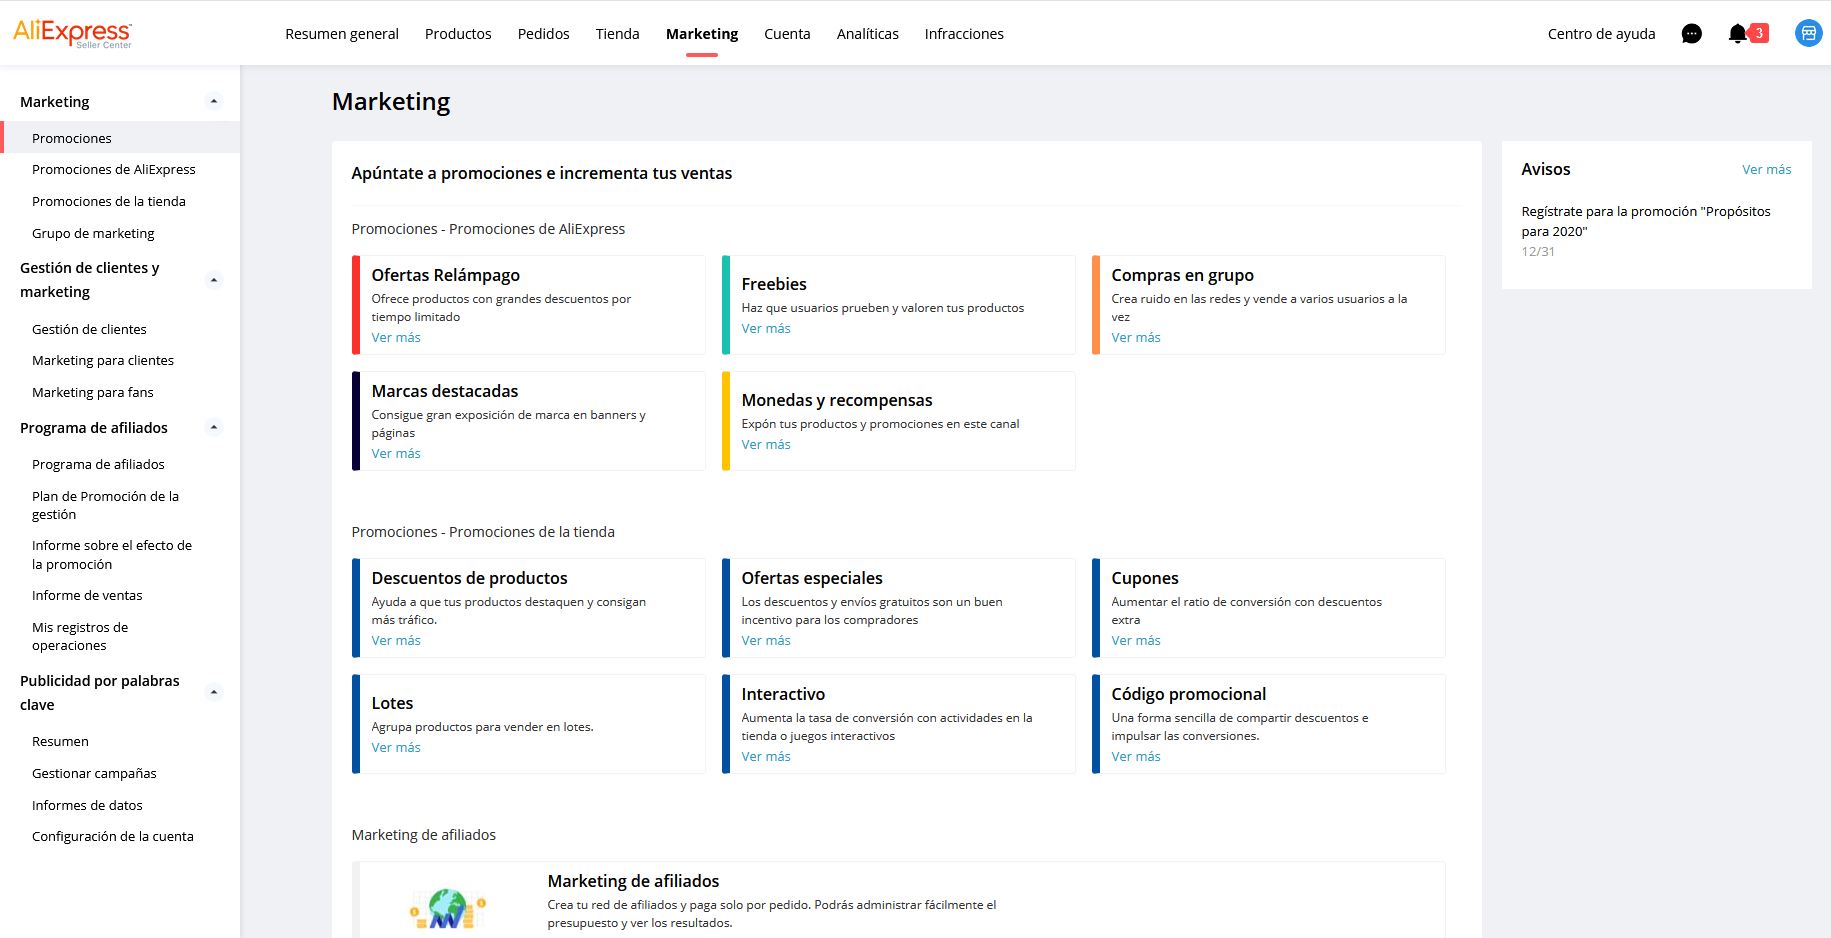Open the Freebies card title

(x=774, y=284)
